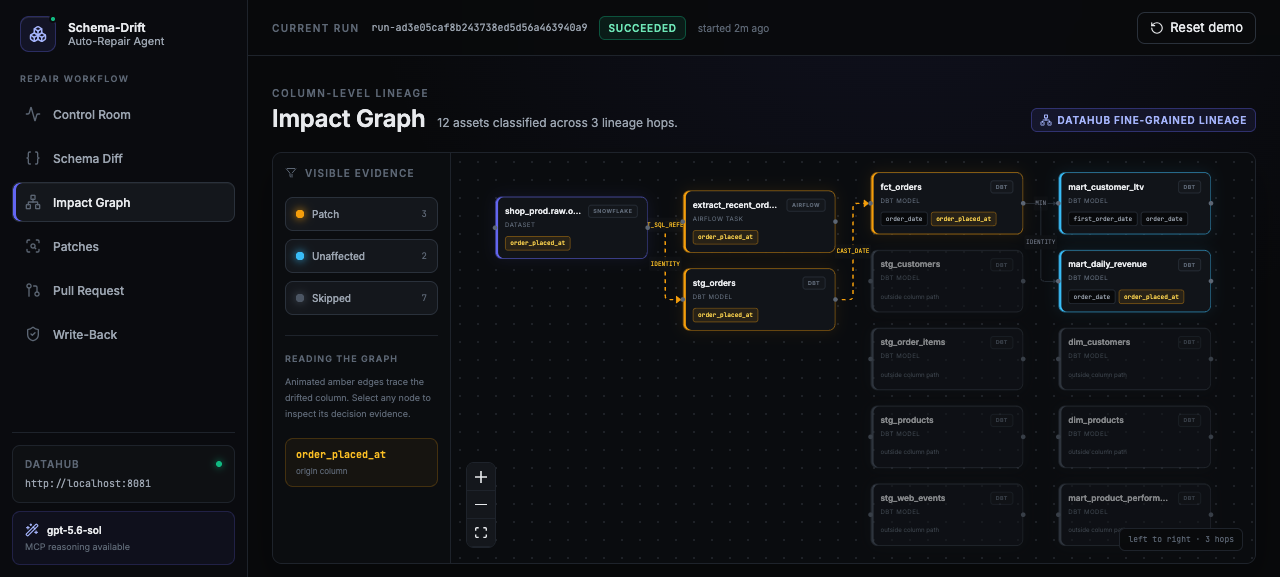Toggle the Patch evidence filter
The width and height of the screenshot is (1280, 577).
[x=361, y=214]
